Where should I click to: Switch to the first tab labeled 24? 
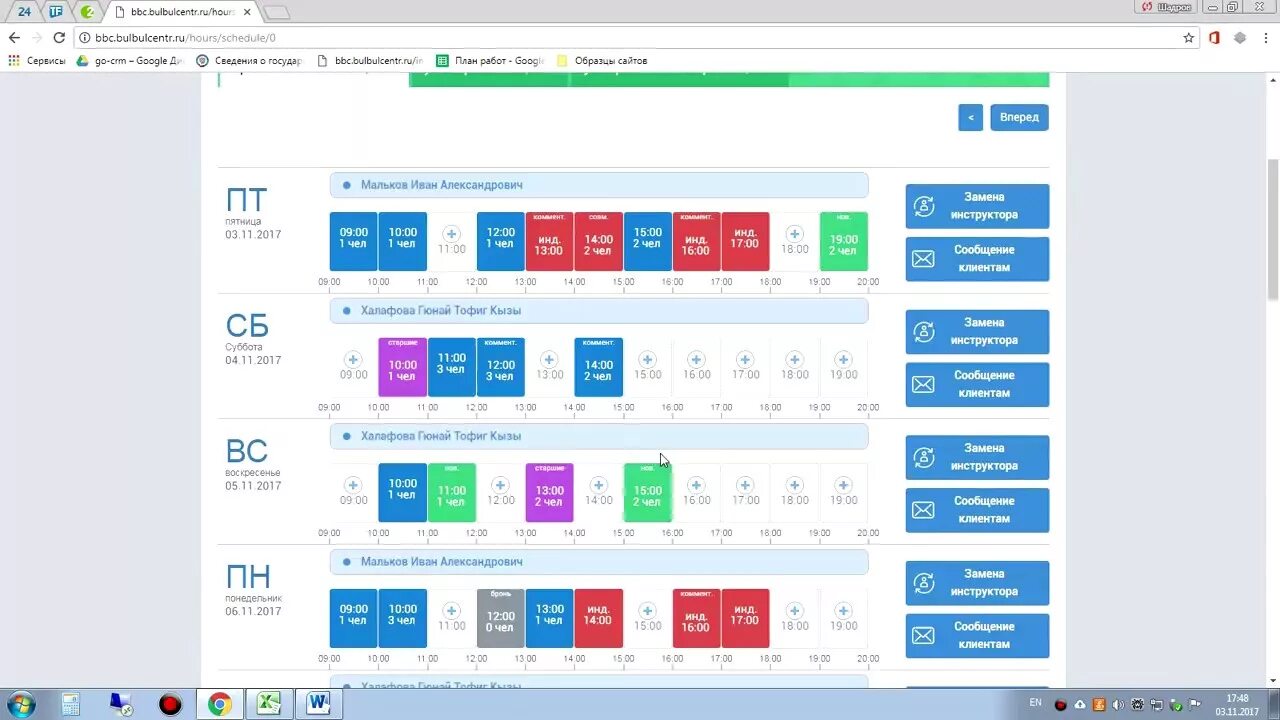click(24, 12)
